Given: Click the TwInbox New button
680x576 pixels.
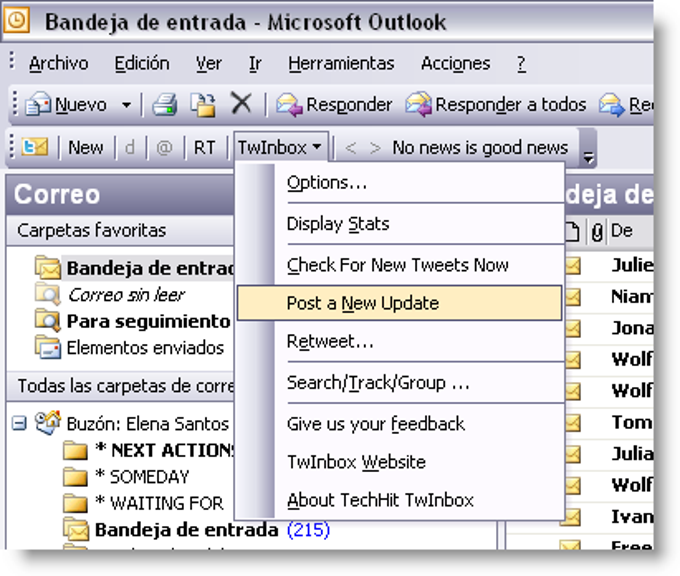Looking at the screenshot, I should click(x=85, y=148).
